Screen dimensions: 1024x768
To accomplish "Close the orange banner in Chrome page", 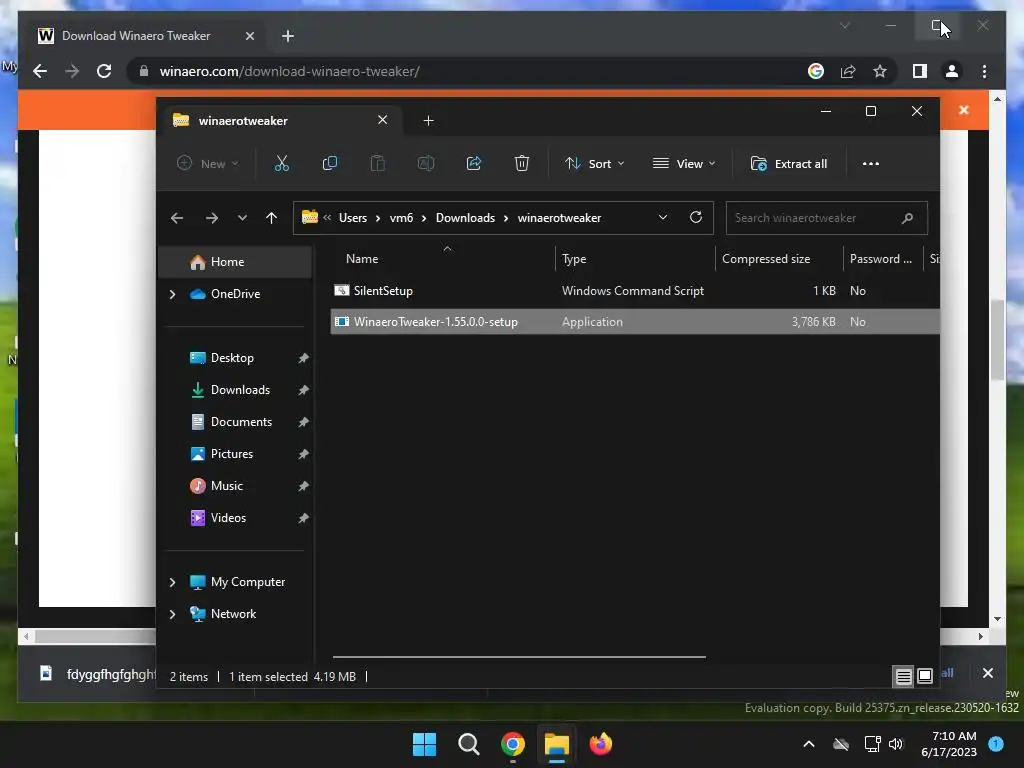I will (x=963, y=110).
